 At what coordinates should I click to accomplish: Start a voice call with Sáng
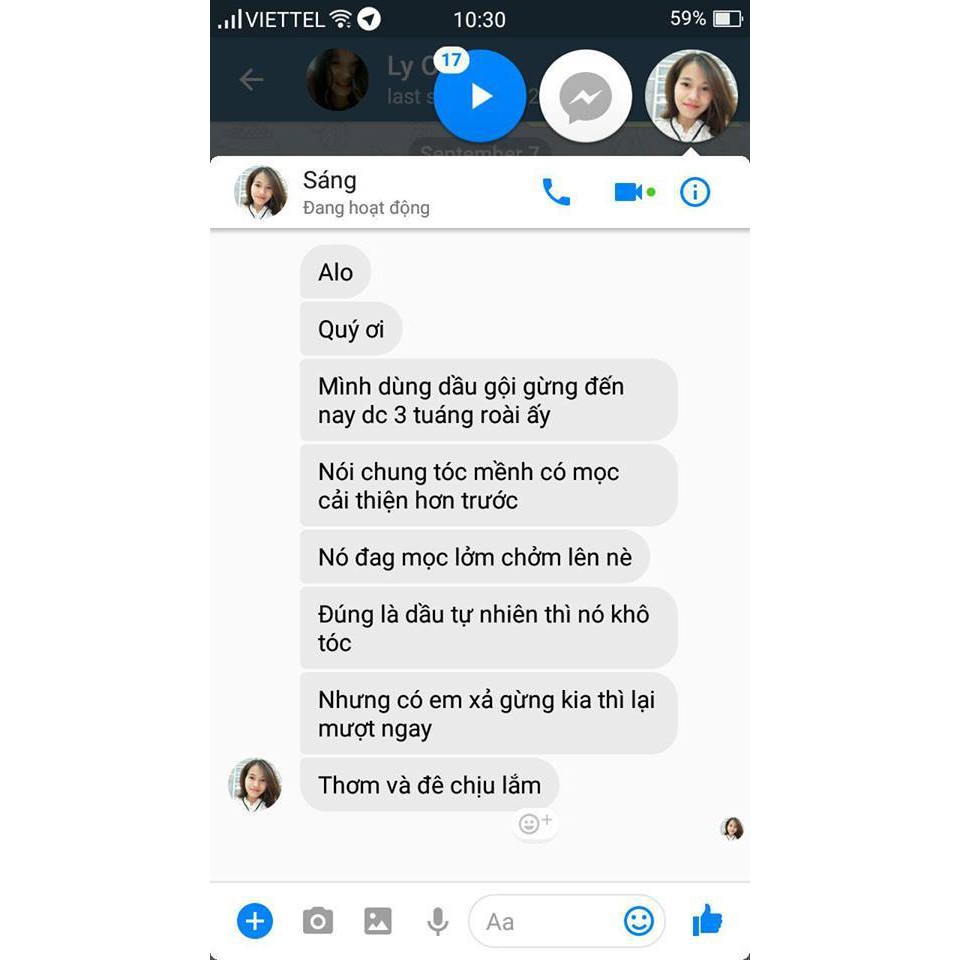pyautogui.click(x=556, y=192)
